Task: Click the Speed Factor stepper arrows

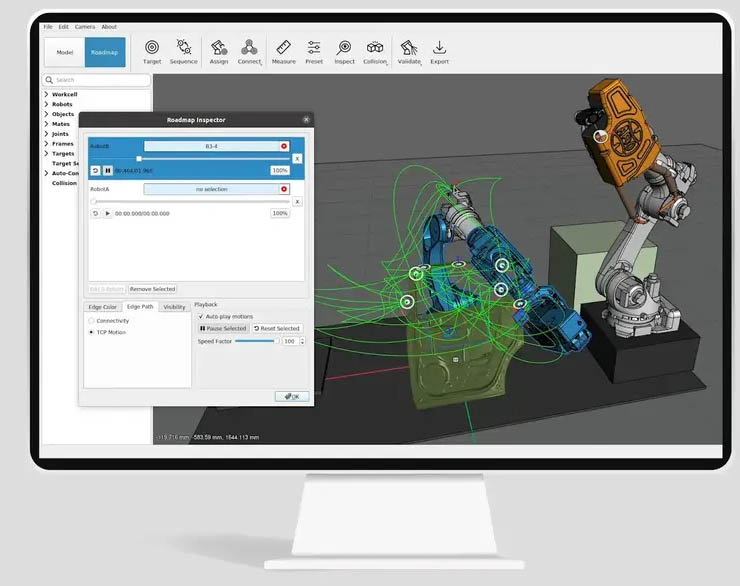Action: click(302, 341)
